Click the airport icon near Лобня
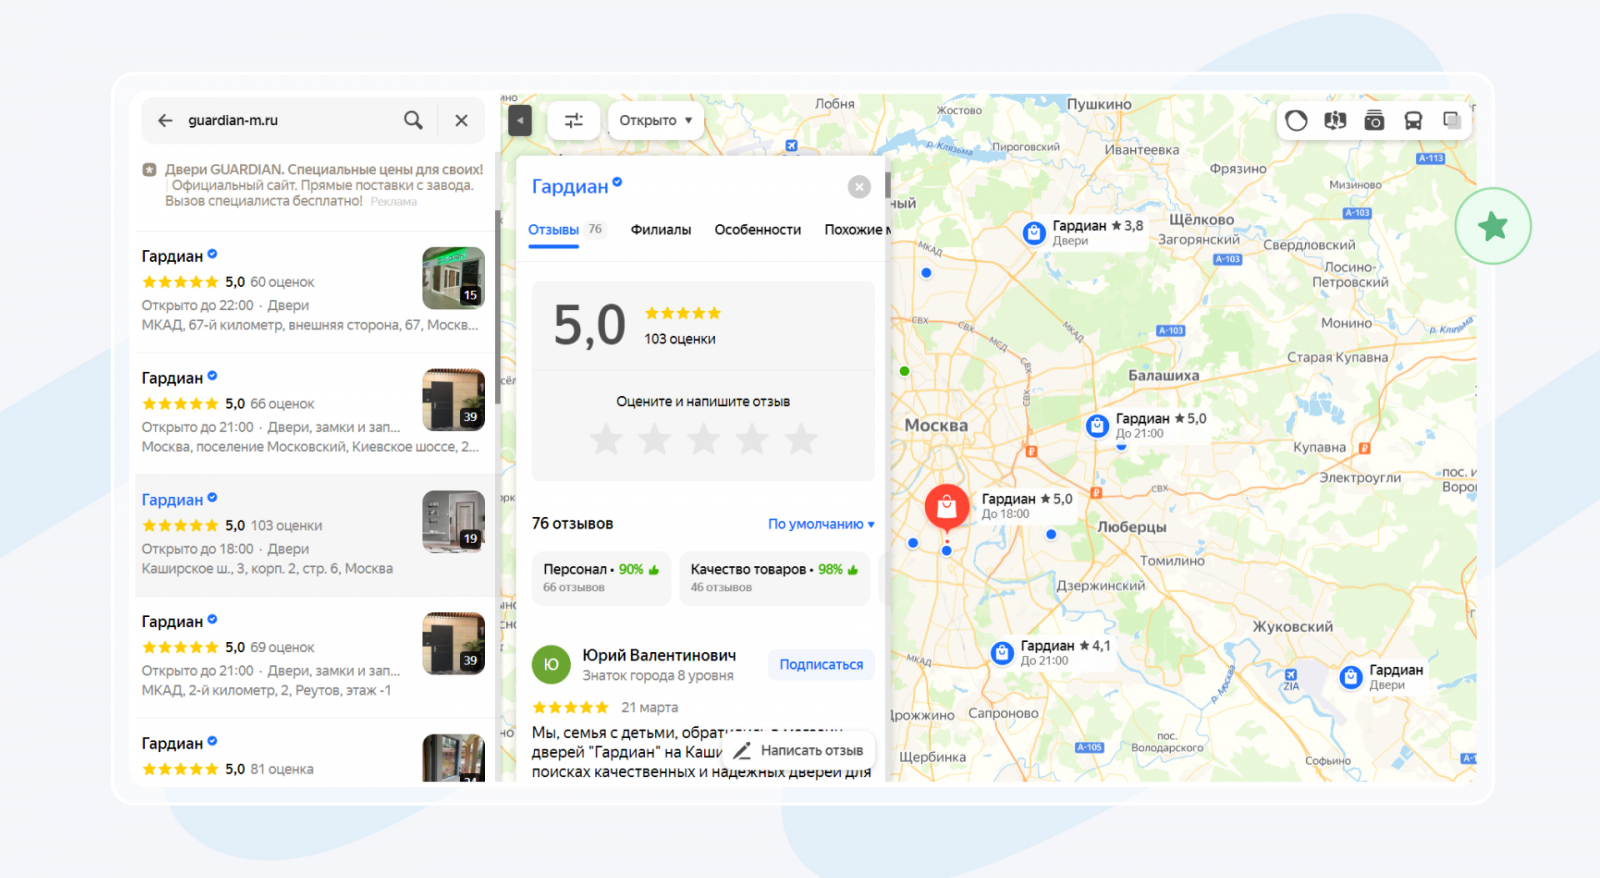The image size is (1600, 878). point(791,146)
